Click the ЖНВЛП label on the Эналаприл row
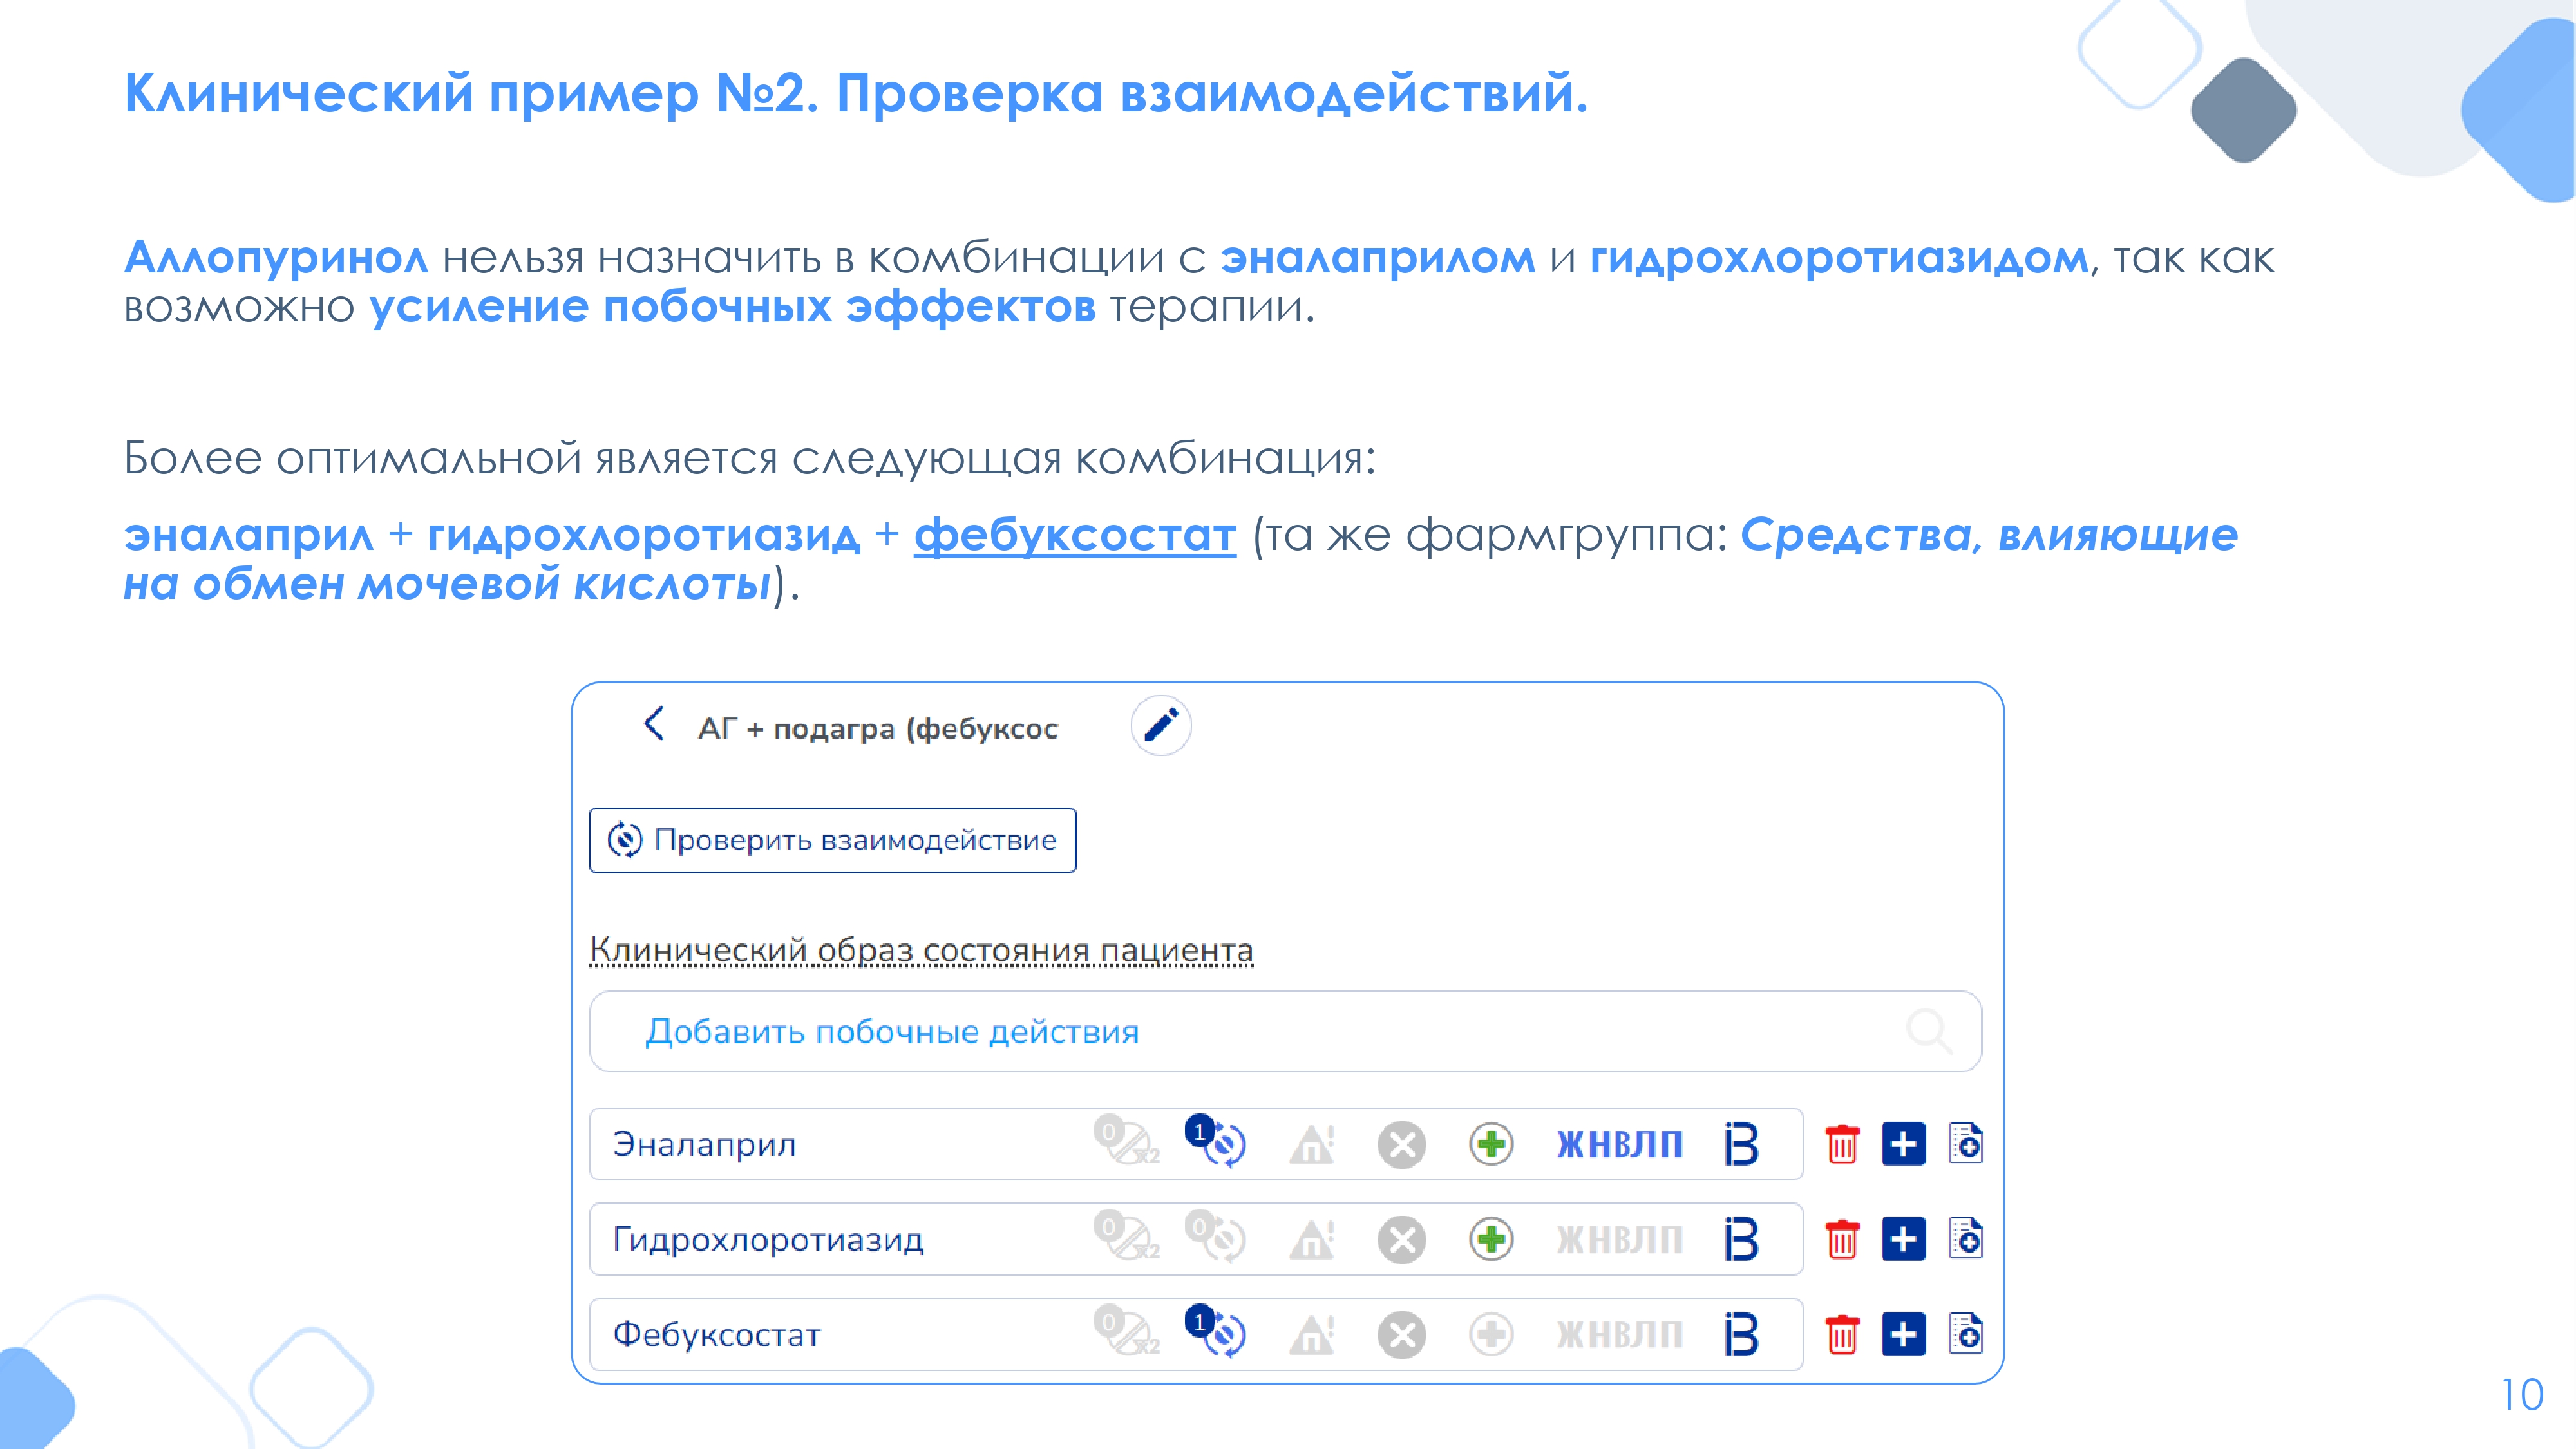This screenshot has width=2576, height=1449. [1619, 1144]
